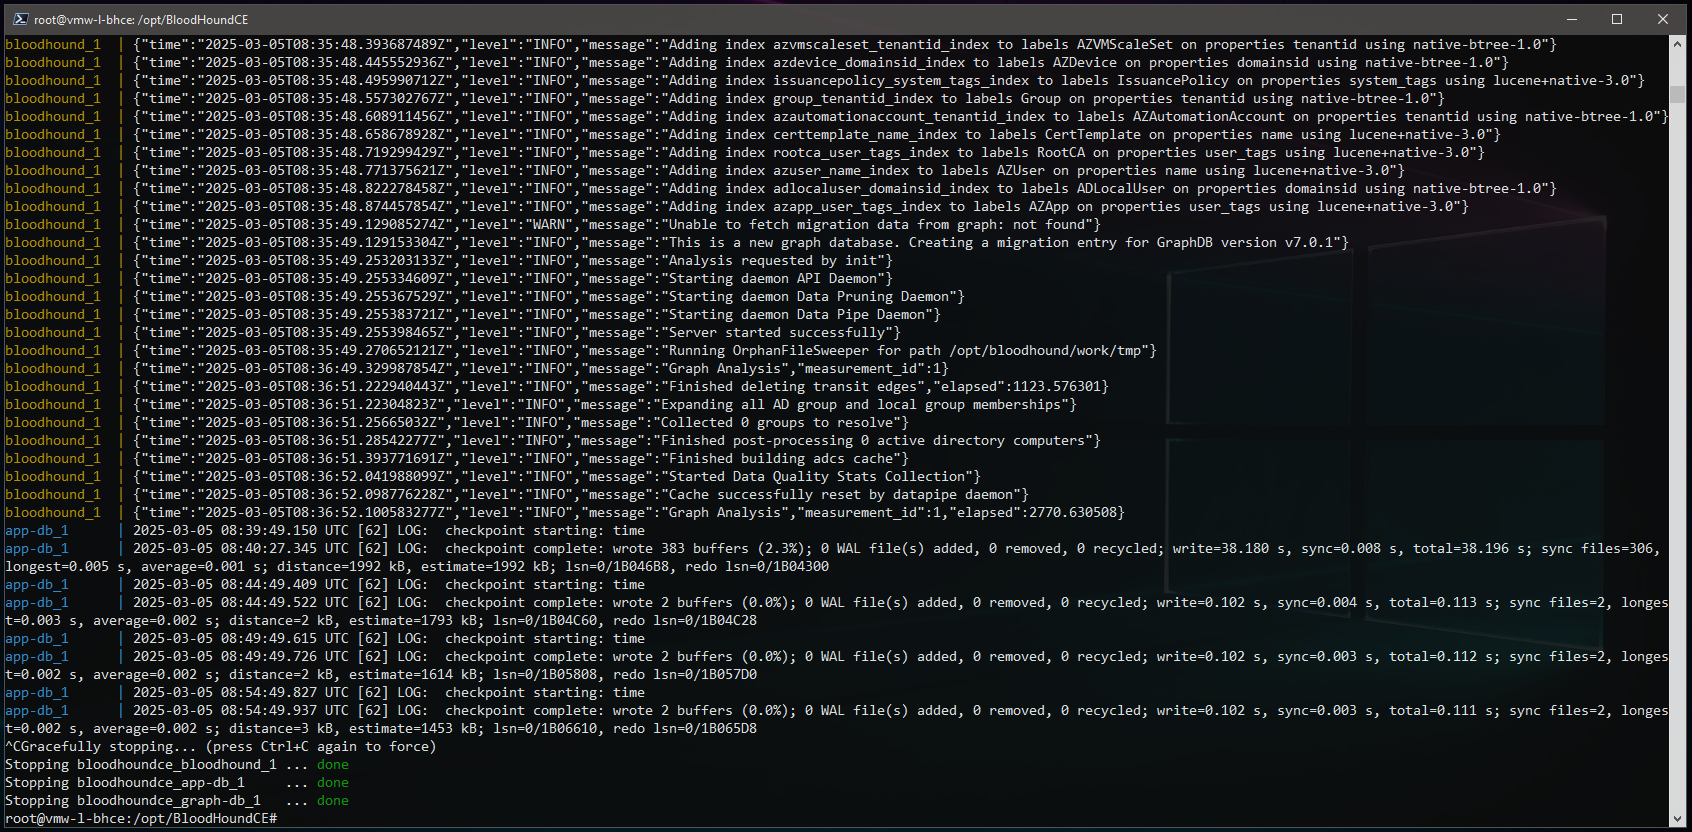Viewport: 1692px width, 832px height.
Task: Click checkpoint starting line at 08:39:49.150
Action: pyautogui.click(x=325, y=531)
